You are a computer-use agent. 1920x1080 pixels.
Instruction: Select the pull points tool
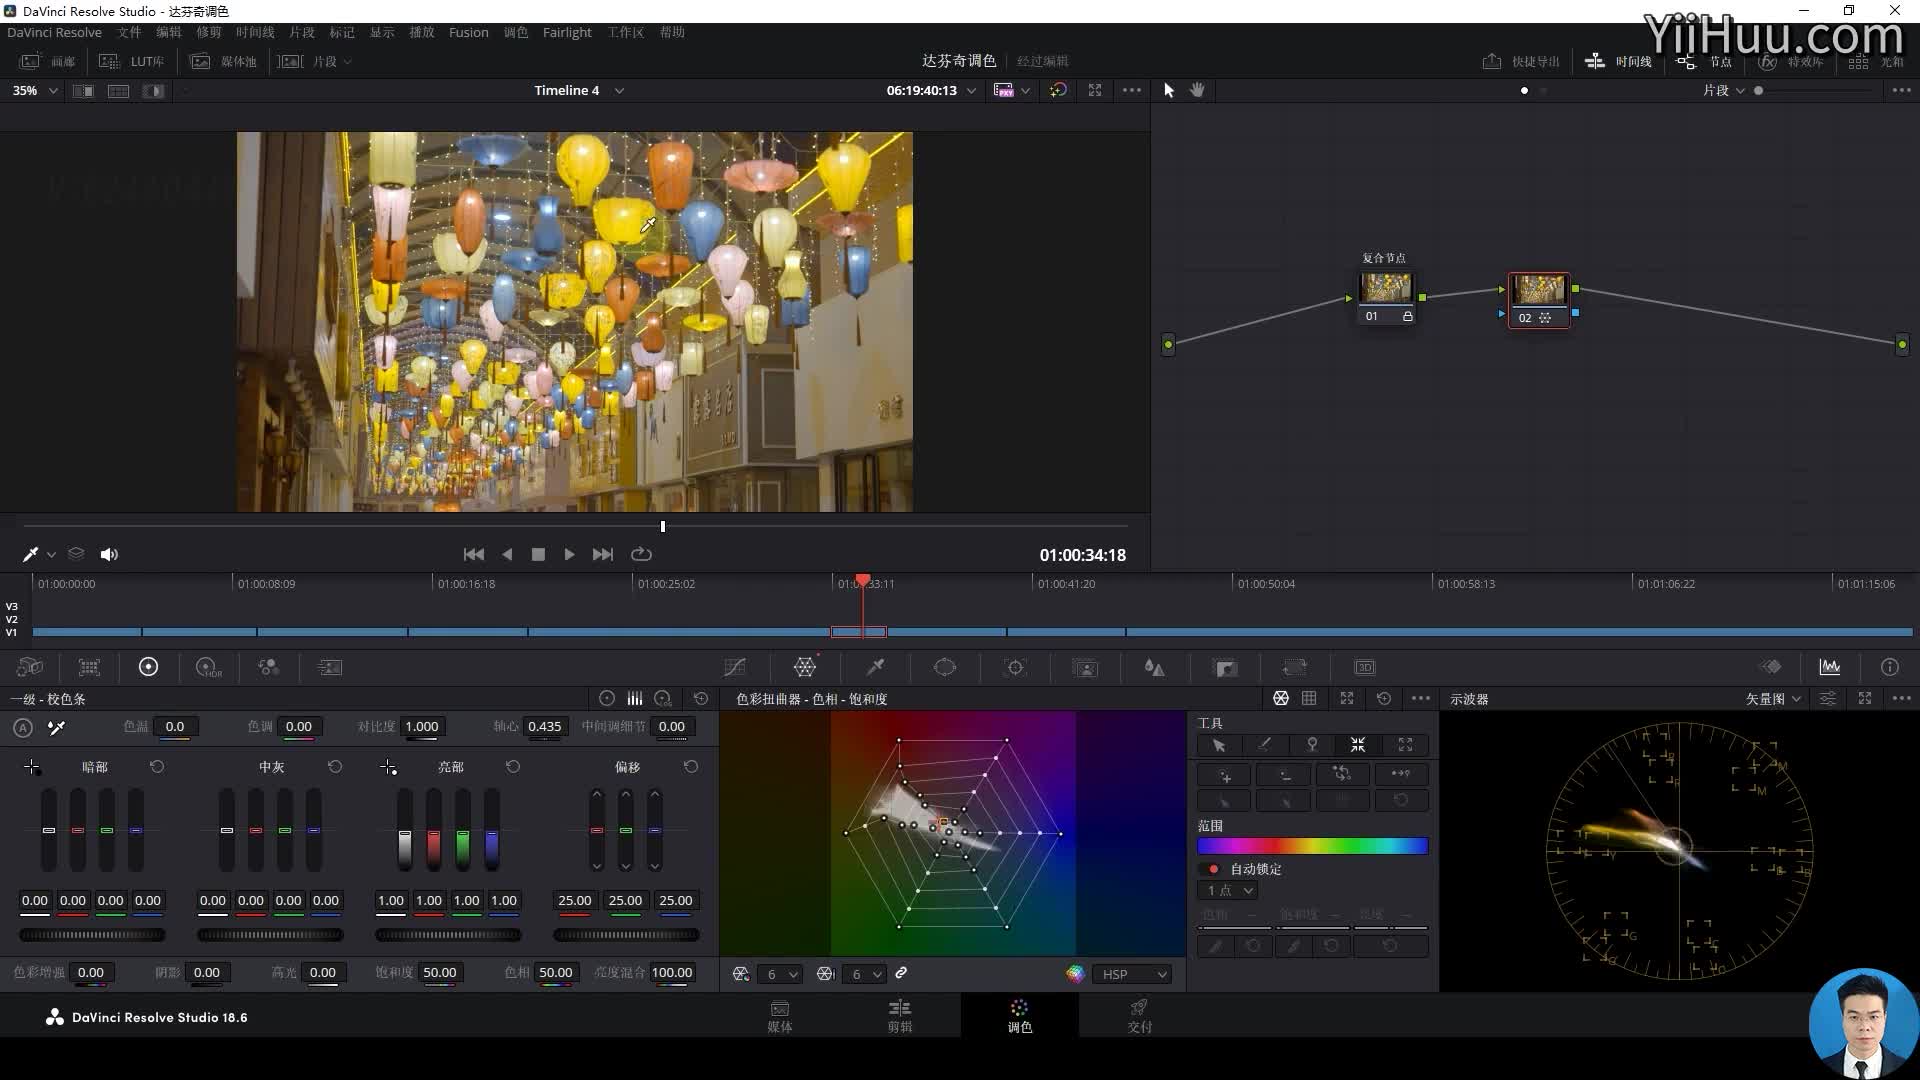(x=1358, y=745)
